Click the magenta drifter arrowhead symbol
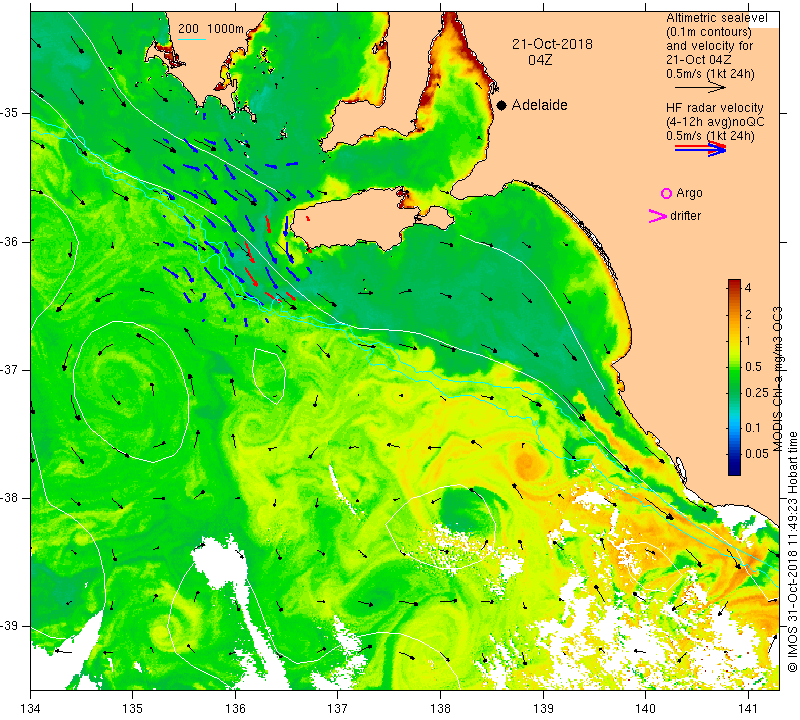800x720 pixels. pyautogui.click(x=657, y=216)
